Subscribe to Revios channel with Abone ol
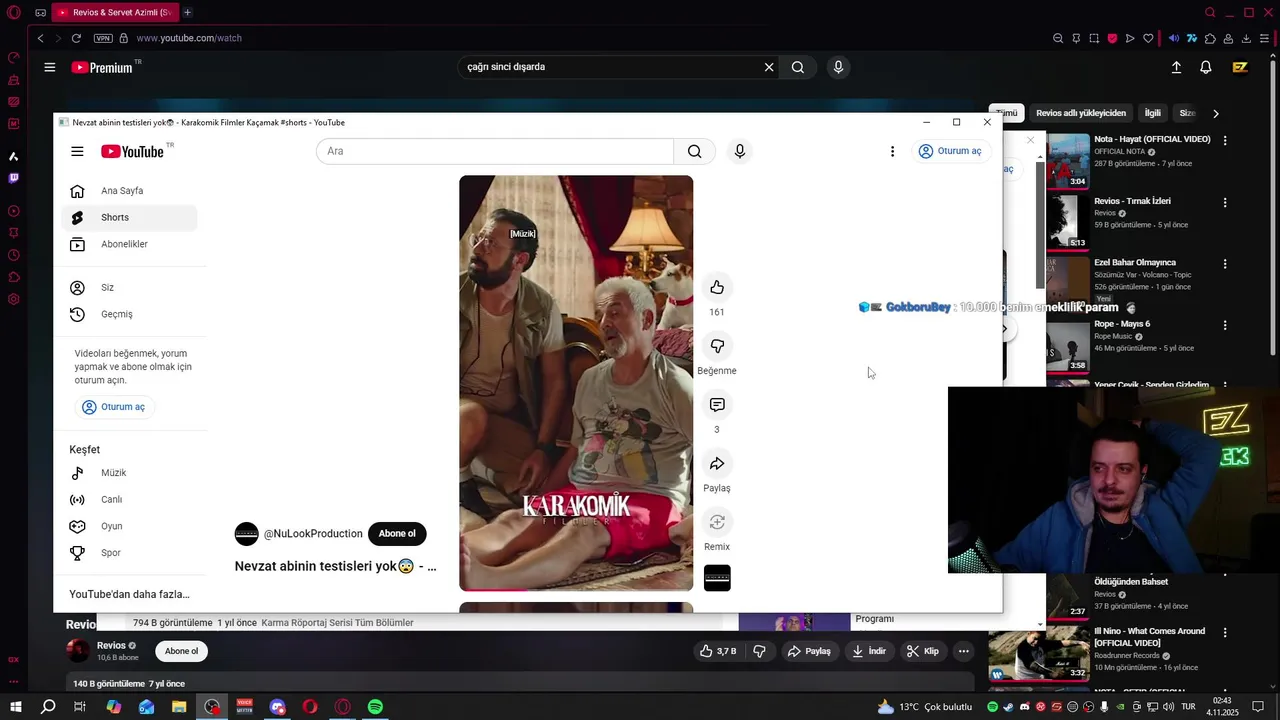This screenshot has width=1280, height=720. click(181, 651)
